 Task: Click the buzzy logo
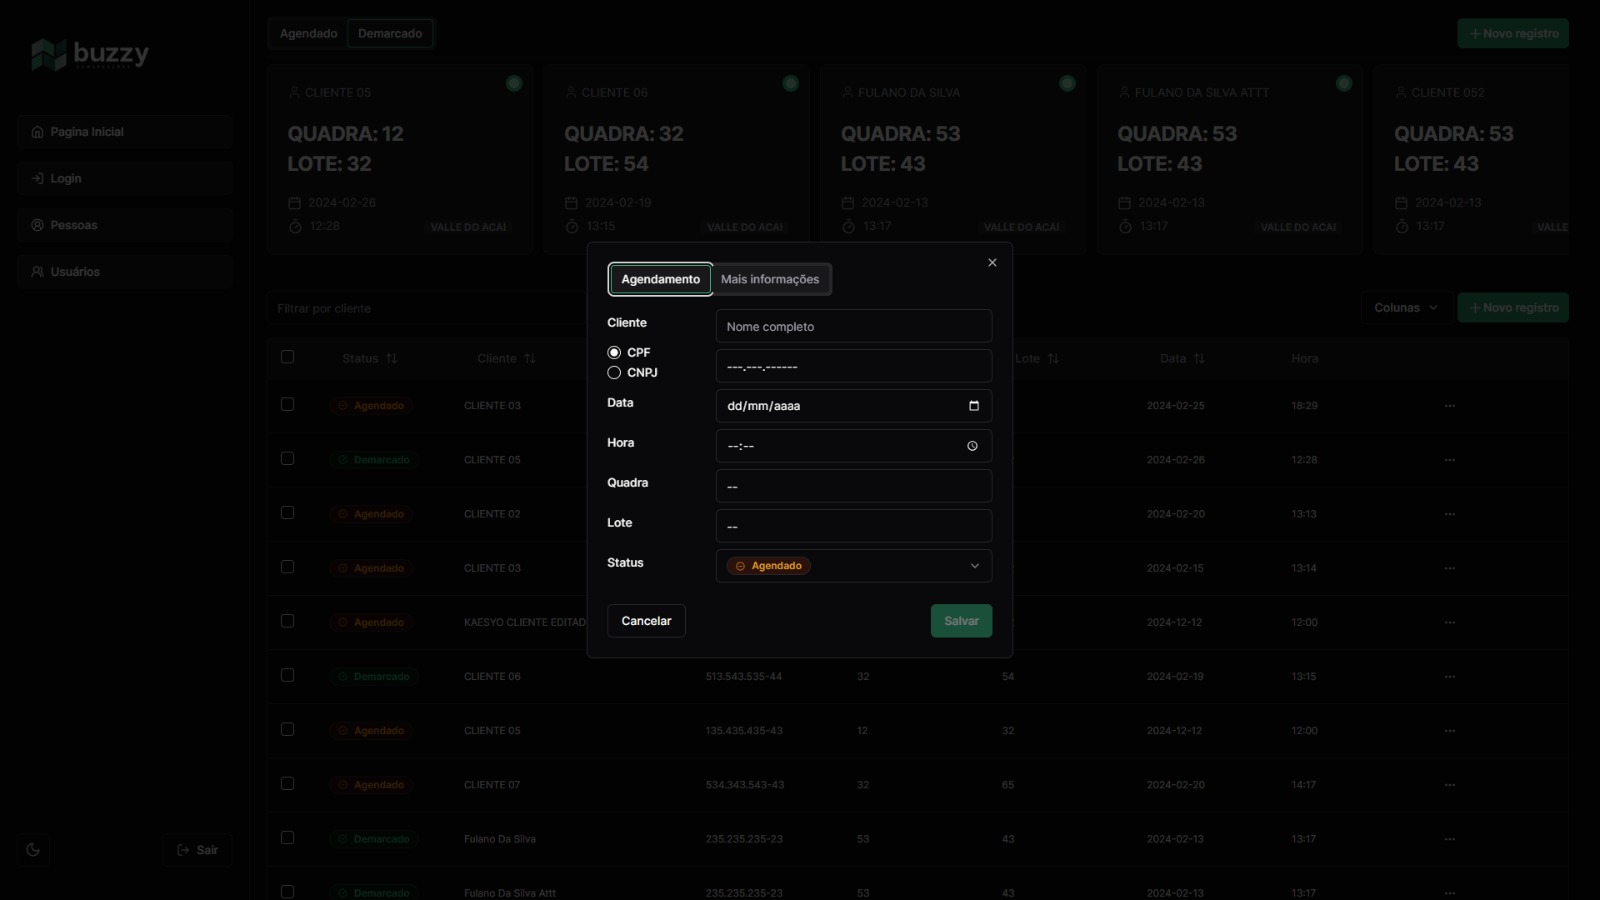point(90,54)
